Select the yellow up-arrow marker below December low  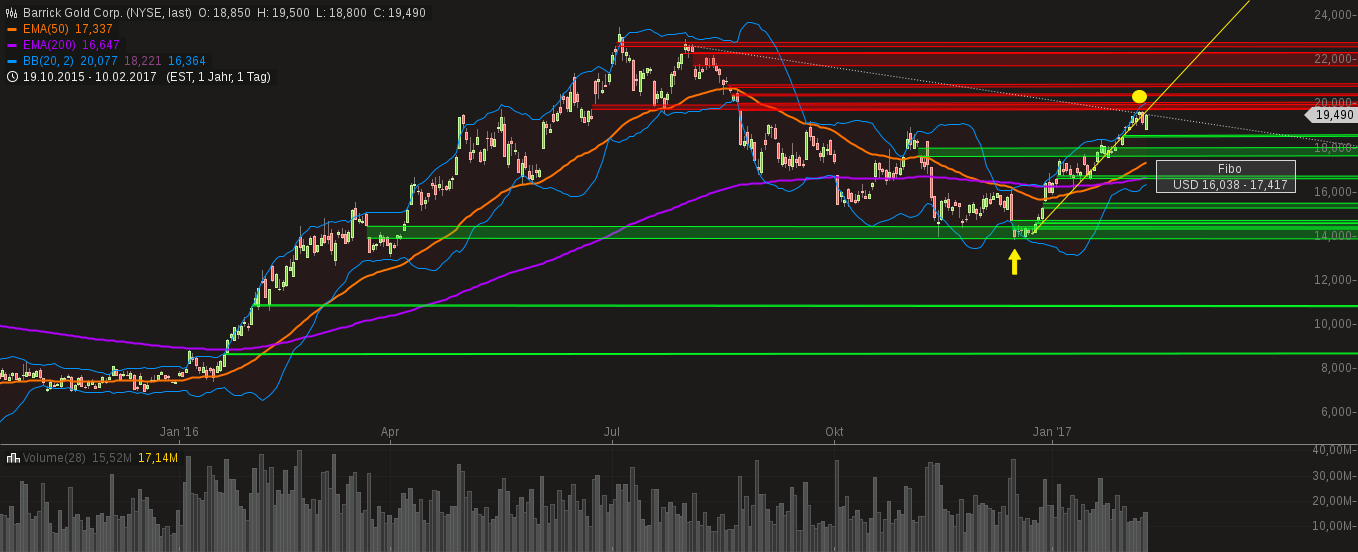(1014, 262)
